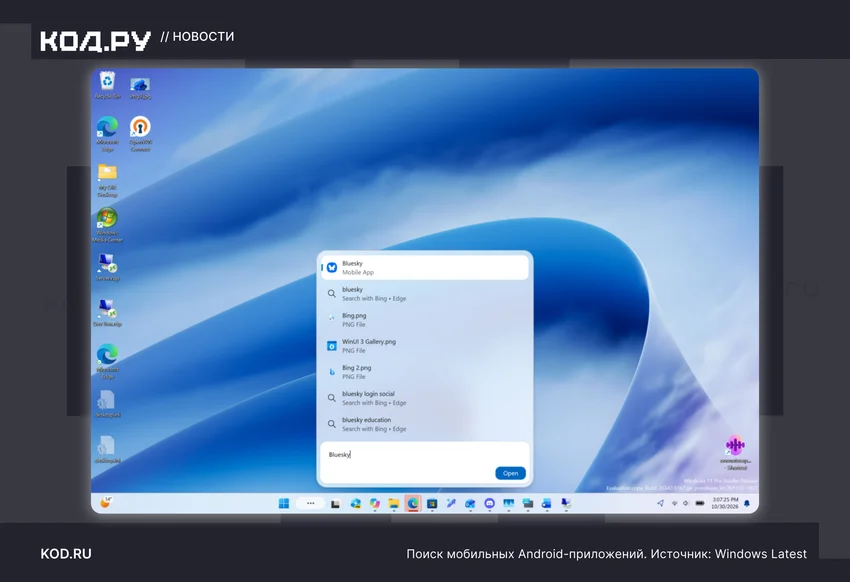Switch to the highlighted Edge taskbar icon
850x582 pixels.
click(413, 503)
